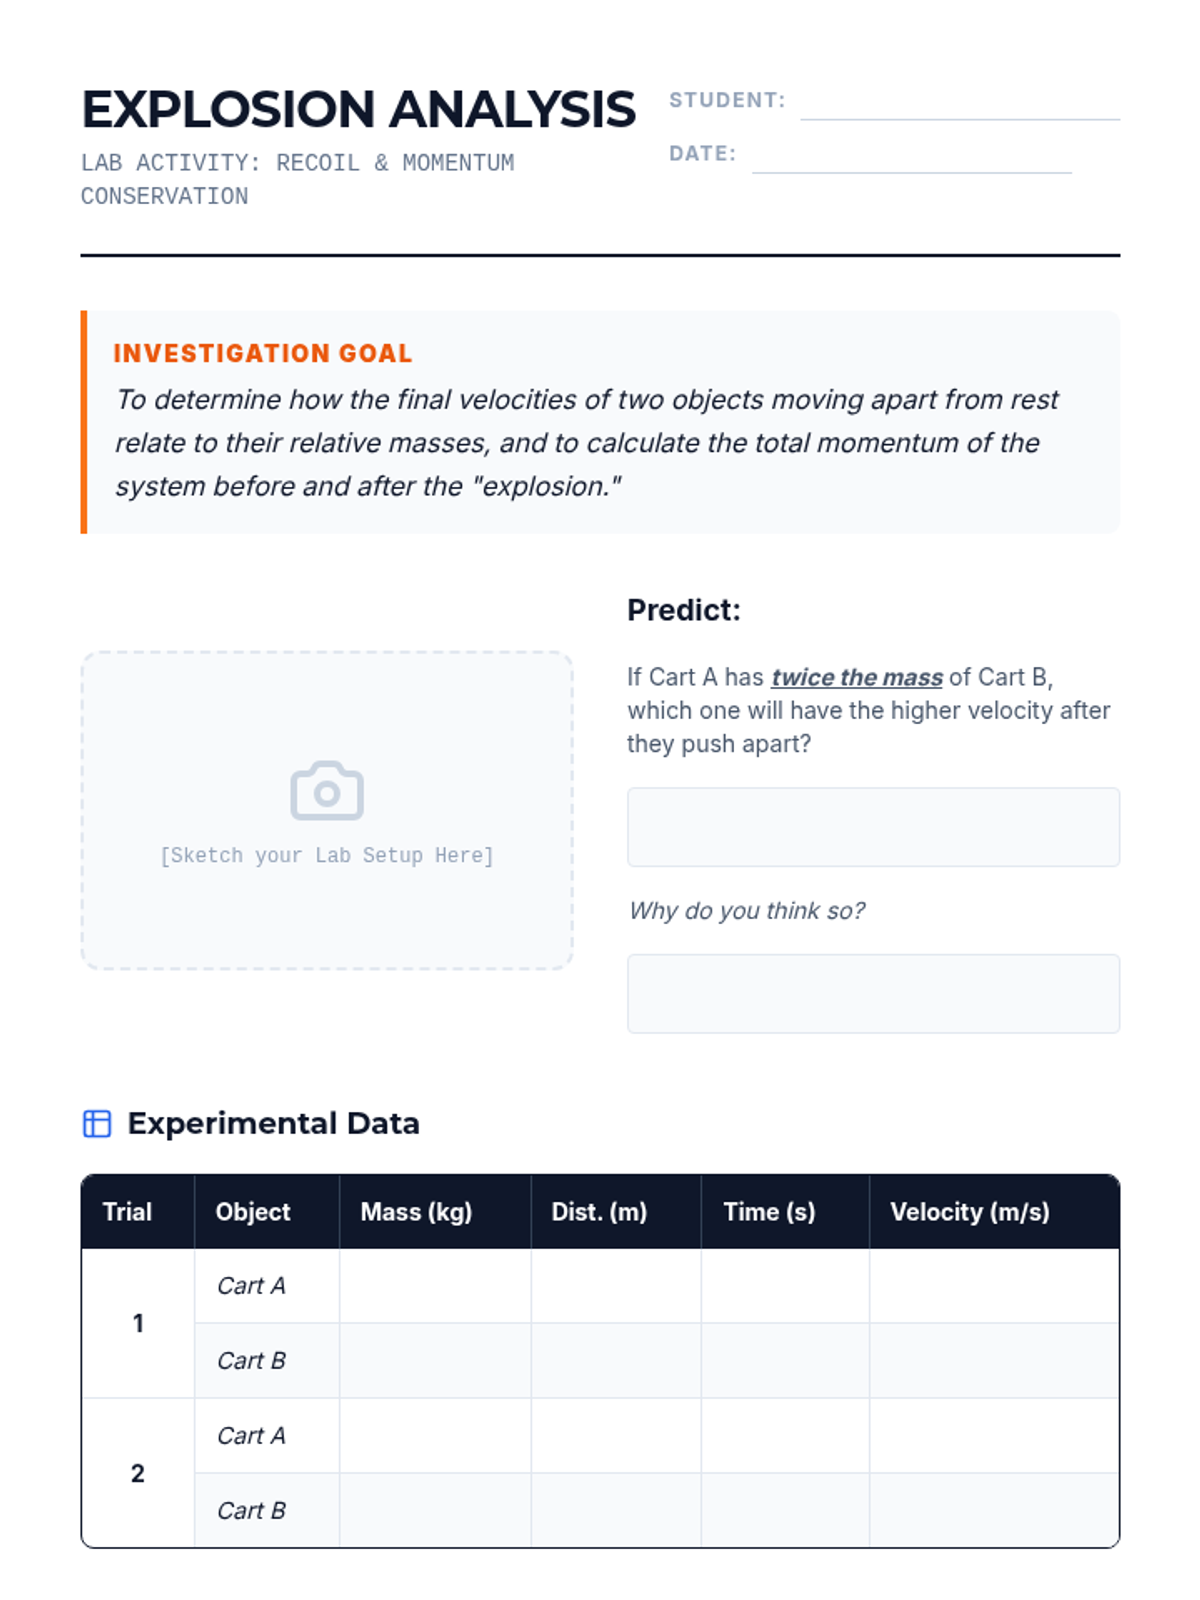Click the Student name line
This screenshot has width=1200, height=1600.
point(959,105)
